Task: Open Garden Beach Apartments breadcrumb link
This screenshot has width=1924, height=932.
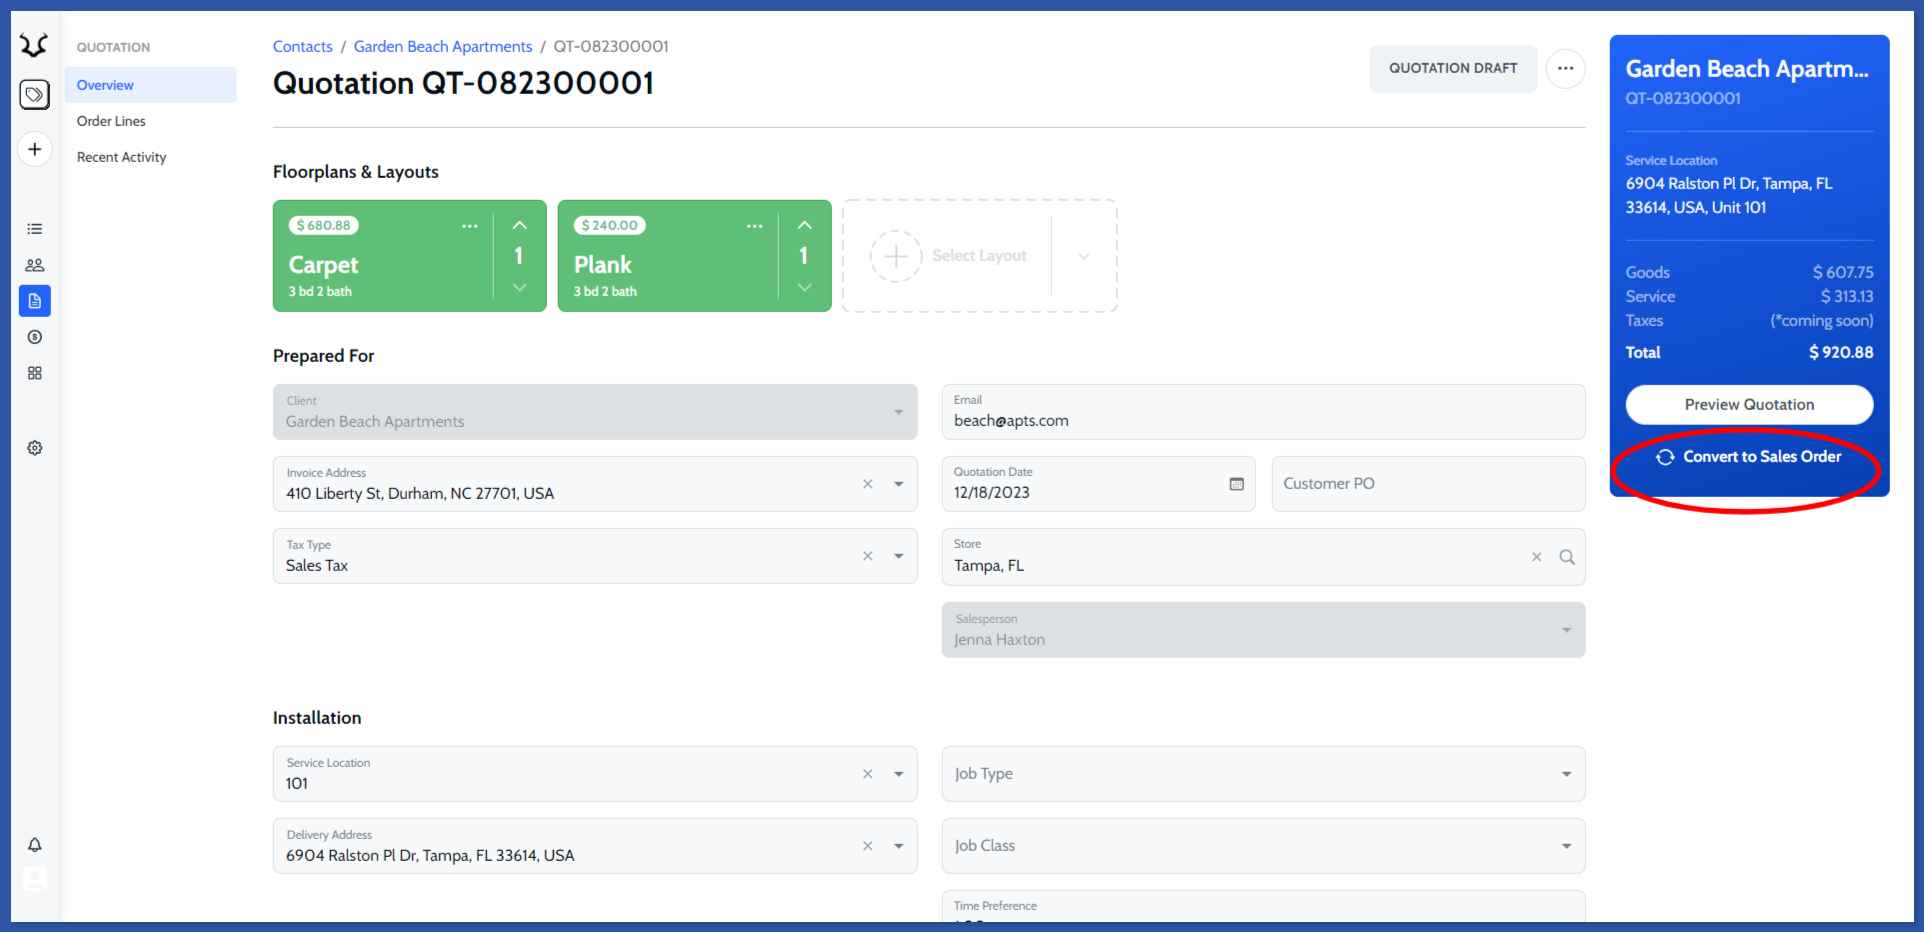Action: point(443,47)
